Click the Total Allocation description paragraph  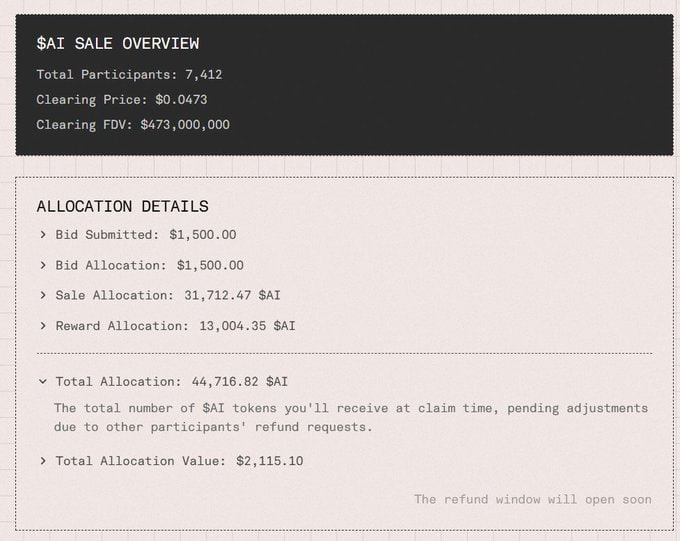point(350,417)
